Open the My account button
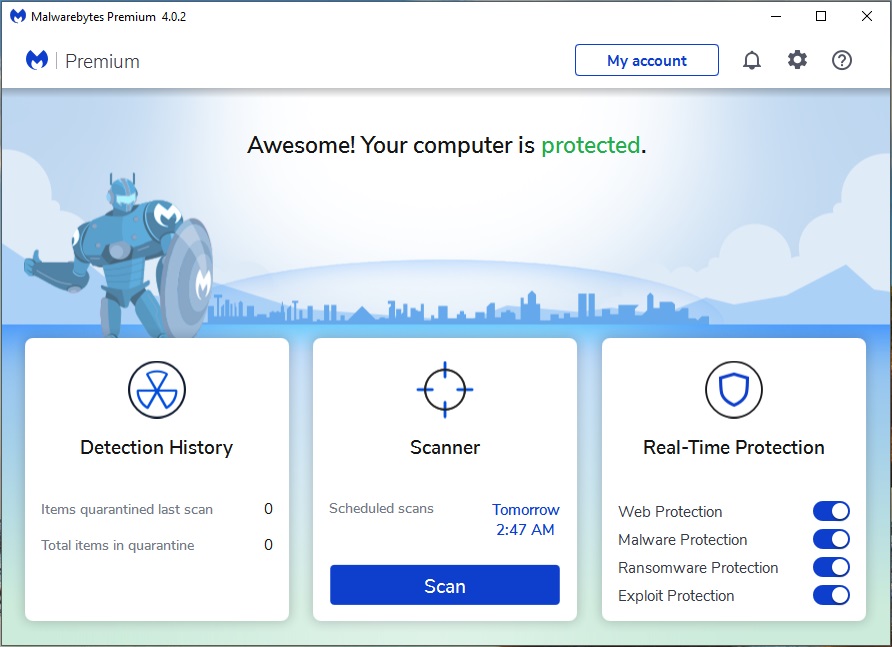 tap(647, 60)
